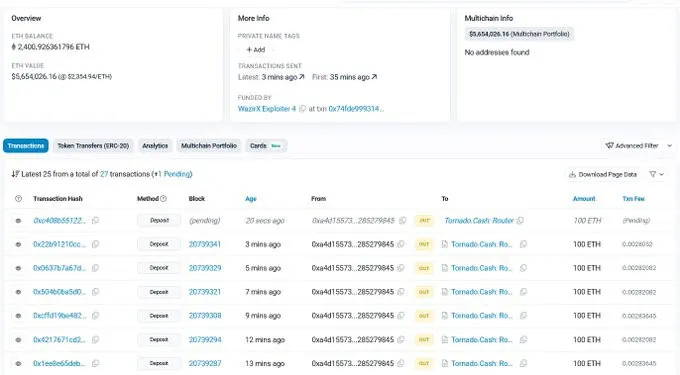Screen dimensions: 680x375
Task: Open Tornado.Cash: Router in pending row
Action: (479, 221)
